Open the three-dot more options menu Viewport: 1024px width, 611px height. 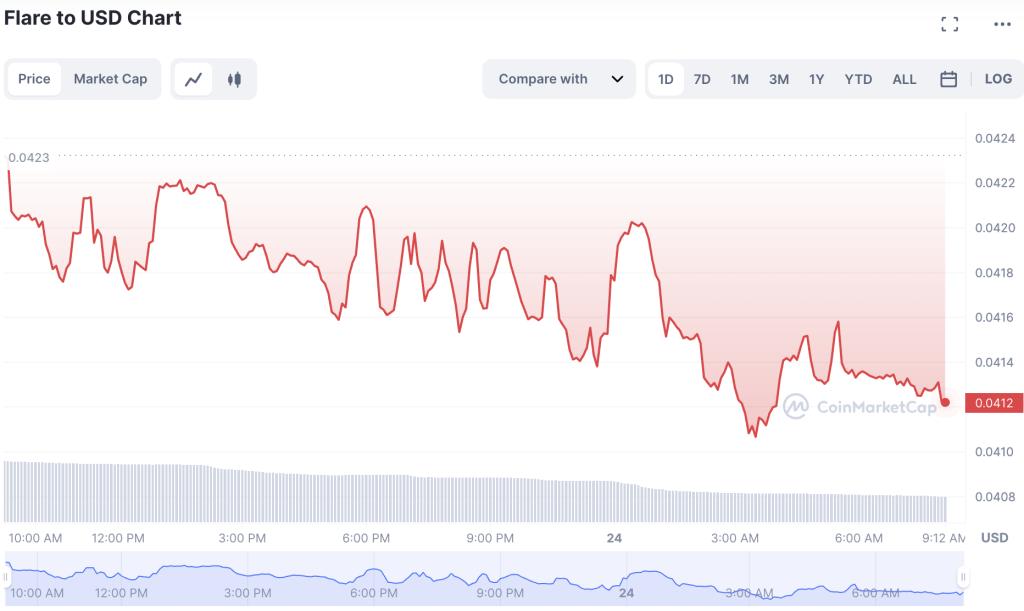click(1002, 24)
